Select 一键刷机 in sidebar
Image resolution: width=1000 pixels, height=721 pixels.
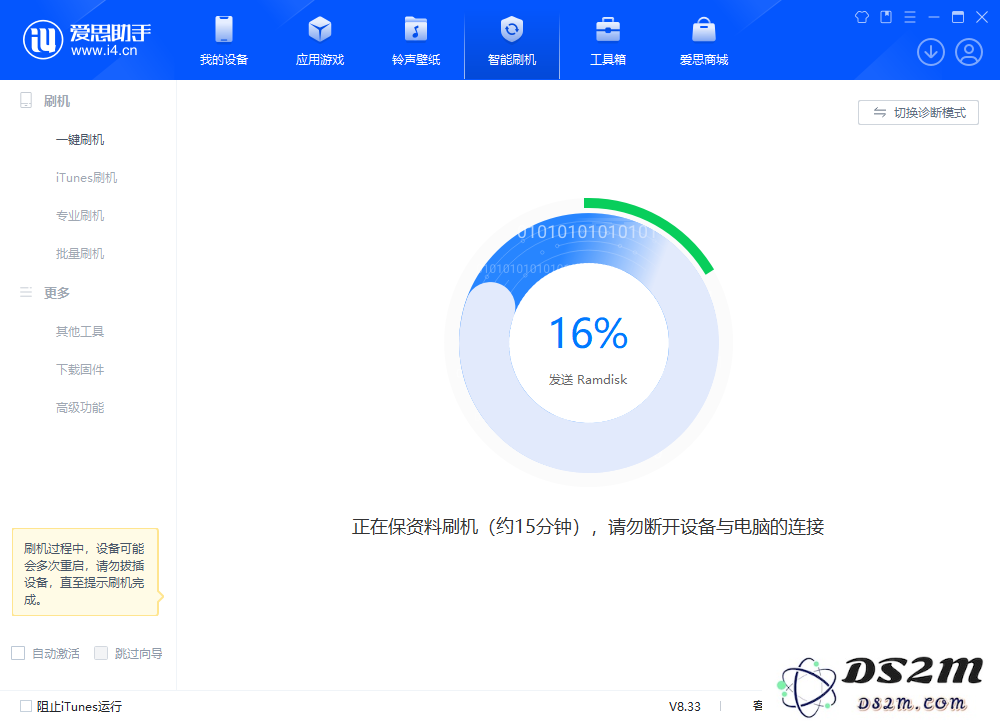pyautogui.click(x=80, y=140)
